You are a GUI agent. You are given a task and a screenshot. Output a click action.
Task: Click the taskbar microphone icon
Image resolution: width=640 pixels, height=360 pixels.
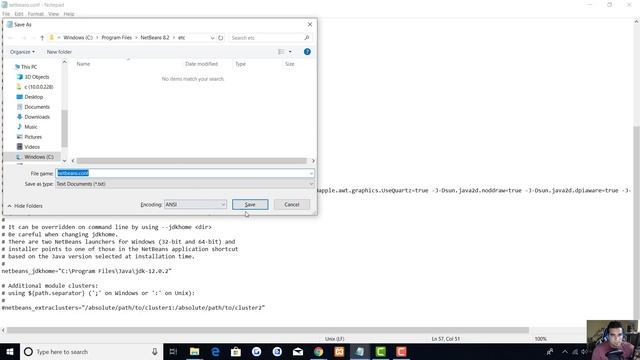(155, 351)
